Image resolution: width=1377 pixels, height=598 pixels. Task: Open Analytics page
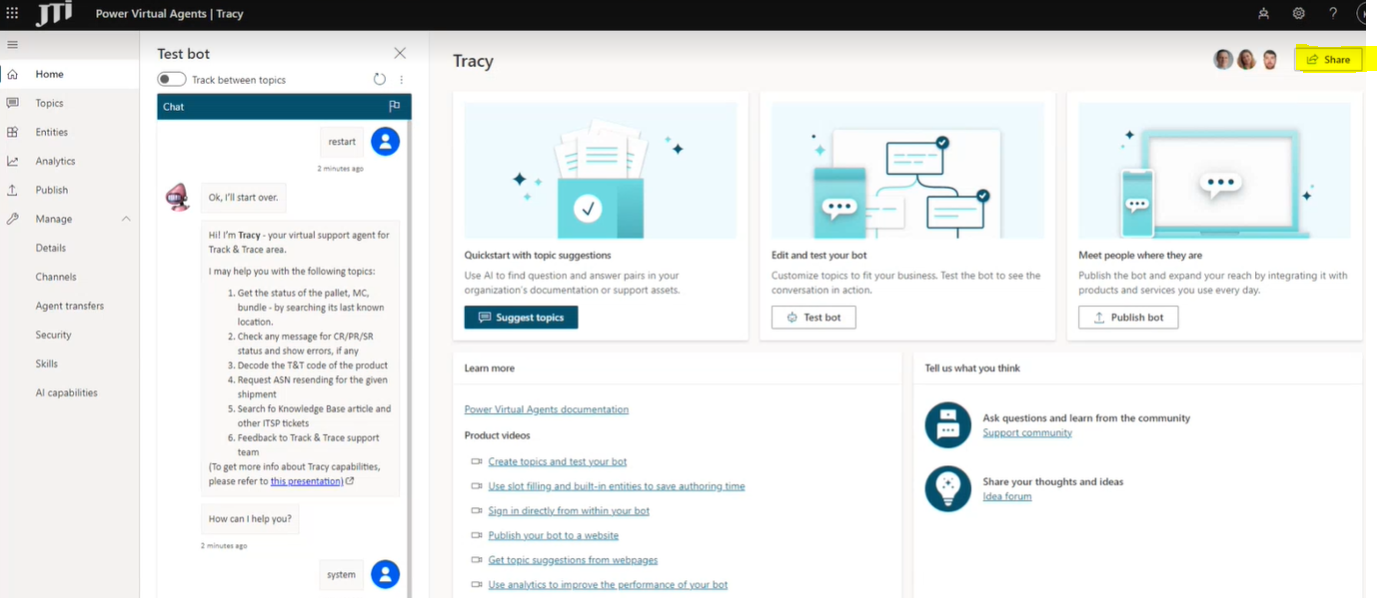[x=55, y=161]
